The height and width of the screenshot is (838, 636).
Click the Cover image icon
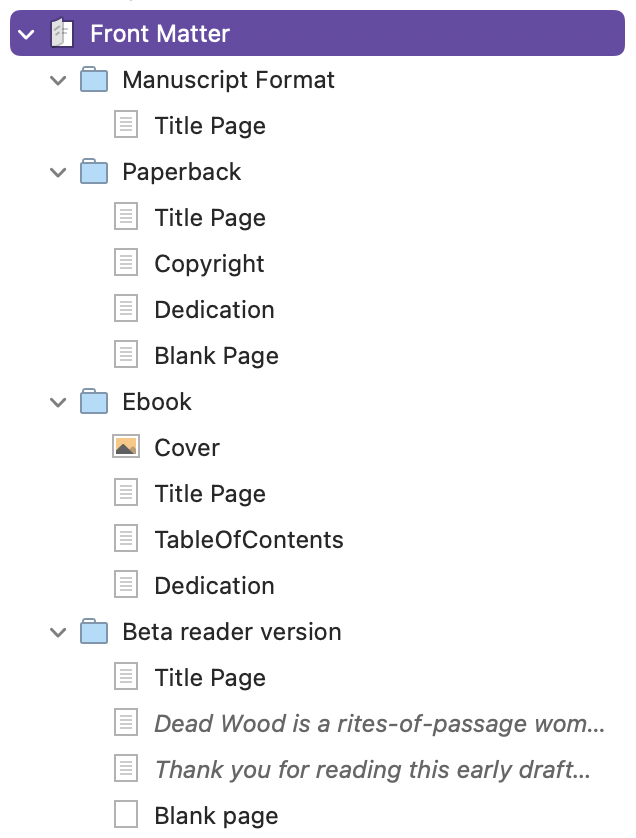(x=126, y=447)
